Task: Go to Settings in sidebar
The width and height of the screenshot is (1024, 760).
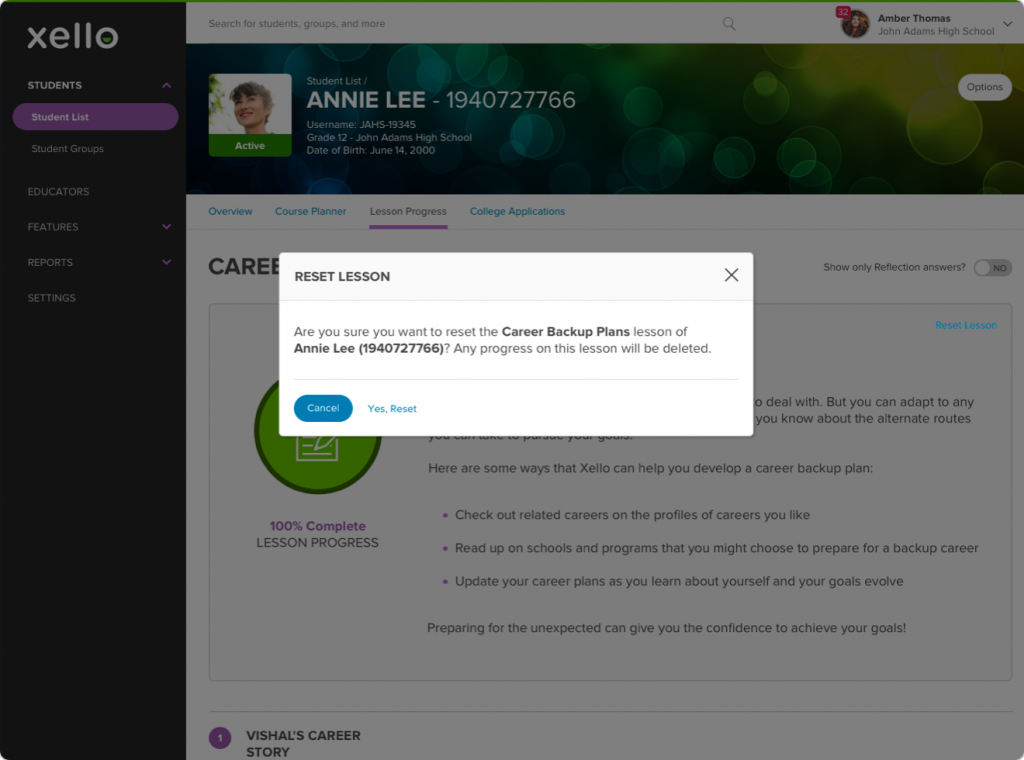Action: tap(51, 298)
